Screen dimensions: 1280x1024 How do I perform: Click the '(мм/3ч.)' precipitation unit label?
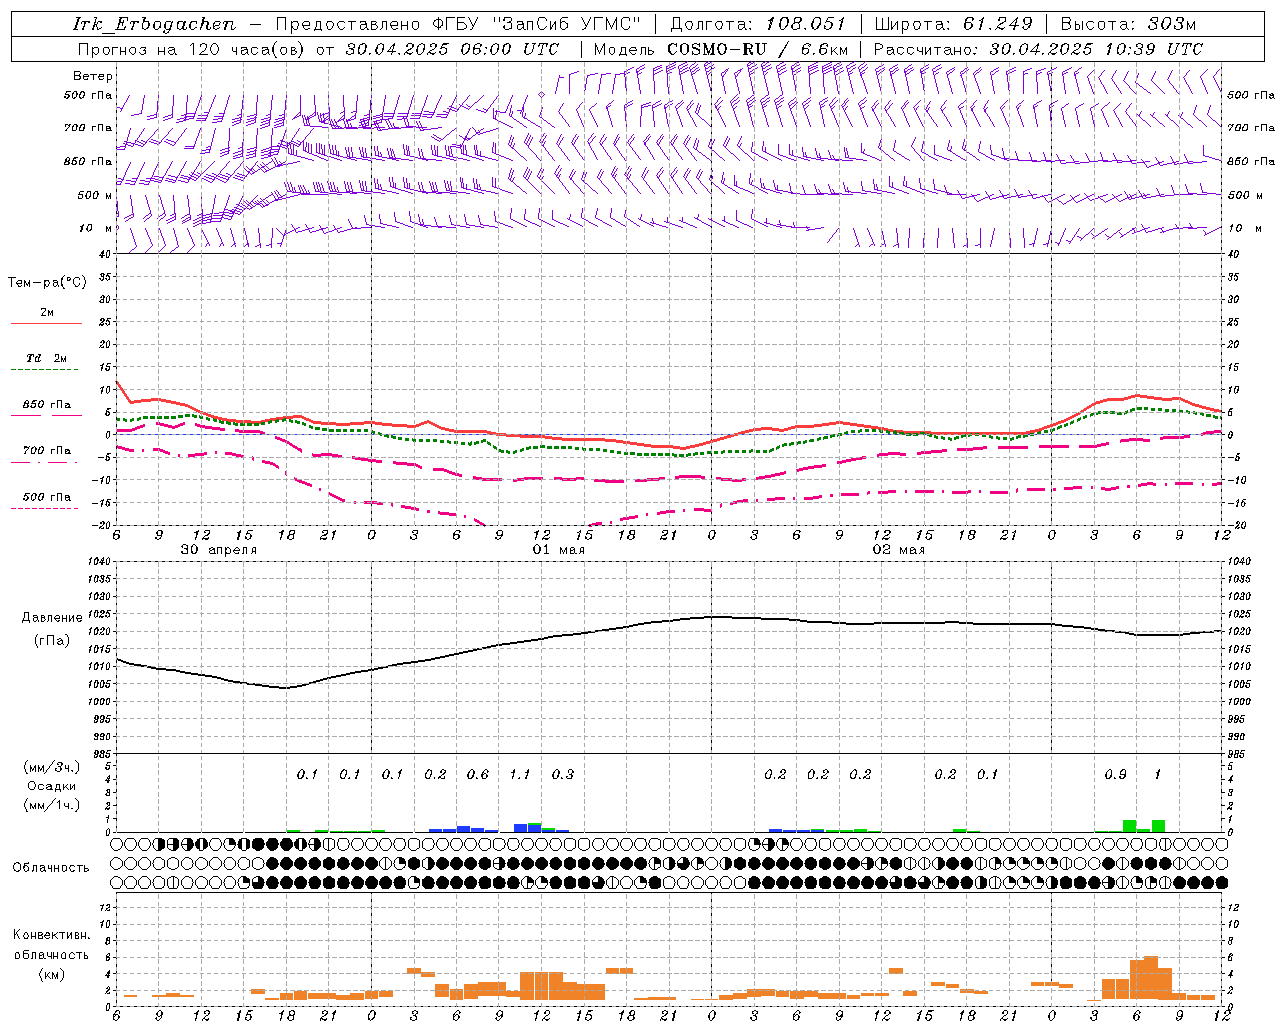[x=51, y=767]
